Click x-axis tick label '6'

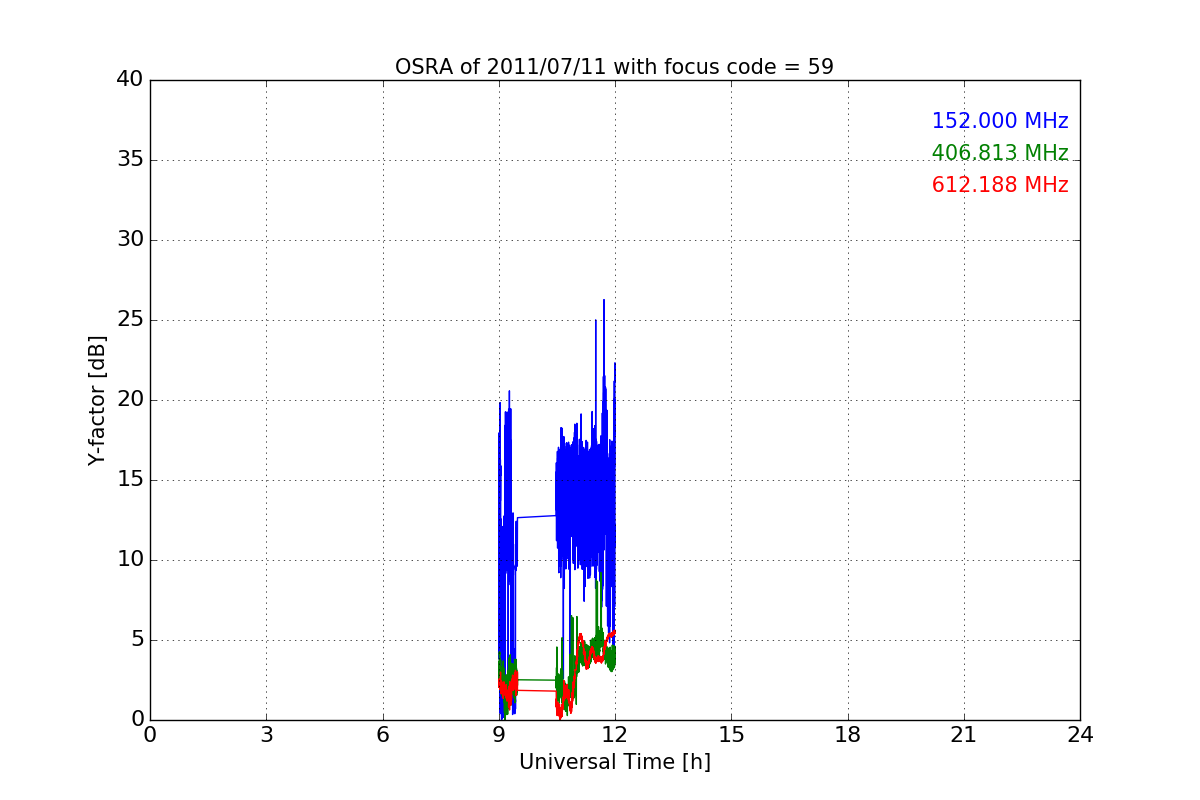[x=383, y=734]
